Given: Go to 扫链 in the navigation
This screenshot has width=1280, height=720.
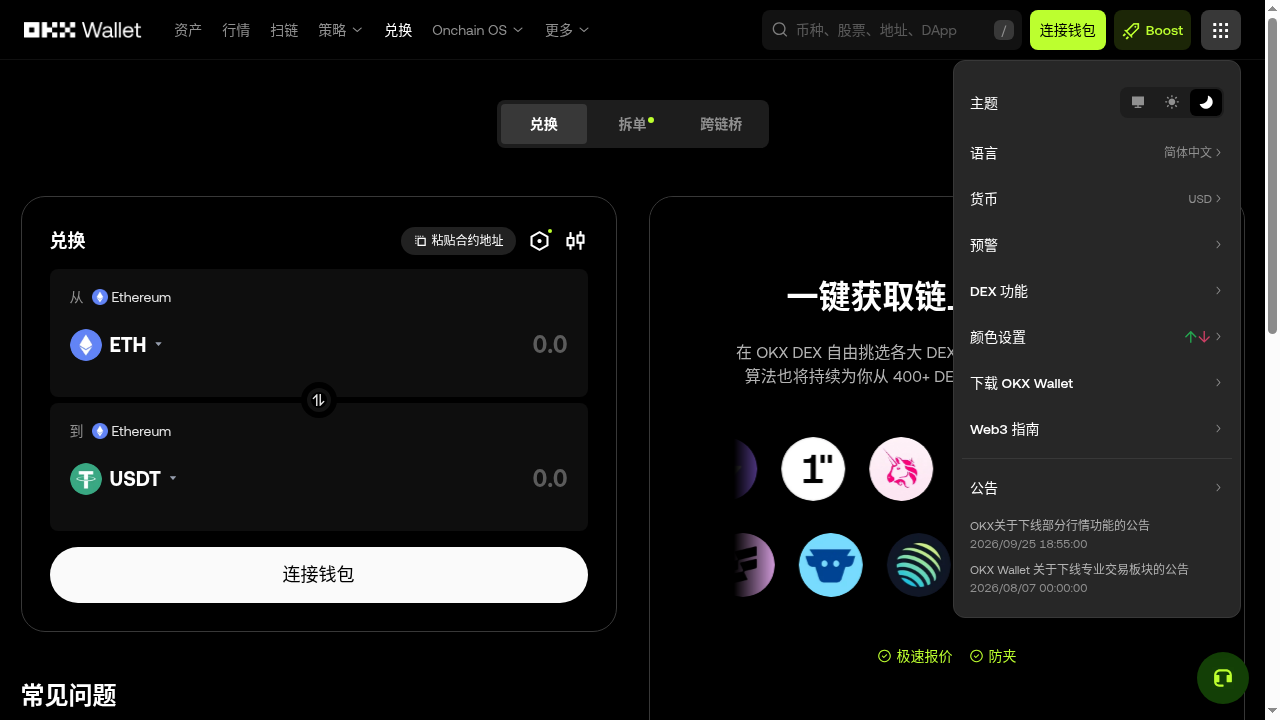Looking at the screenshot, I should (284, 30).
